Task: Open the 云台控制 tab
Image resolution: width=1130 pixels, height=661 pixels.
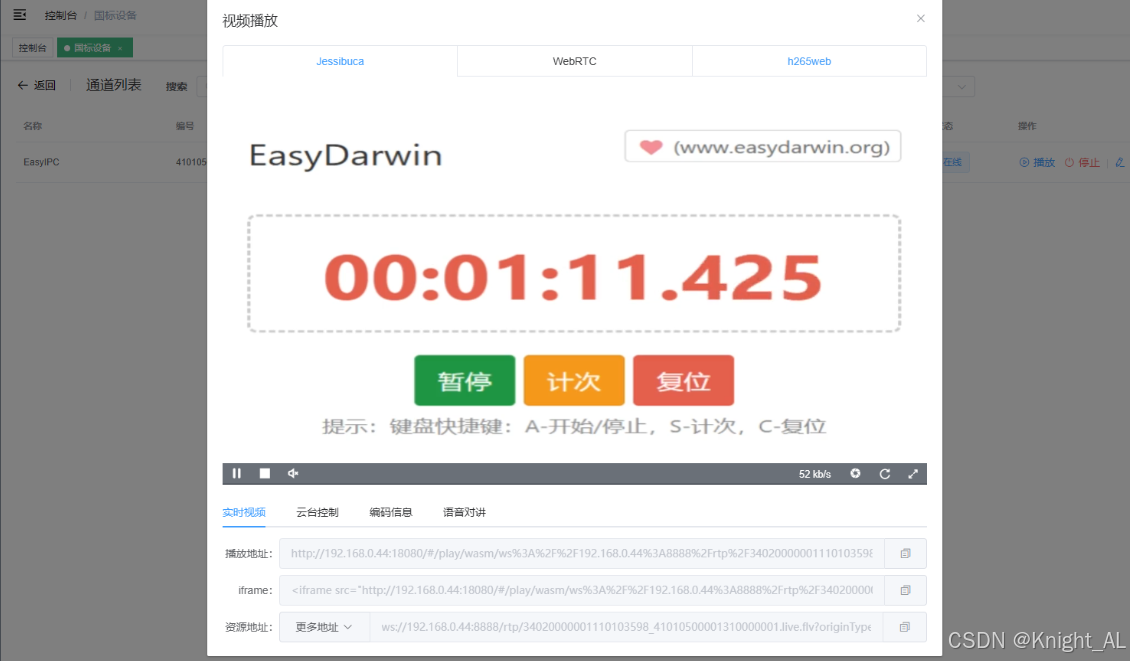Action: pos(317,513)
